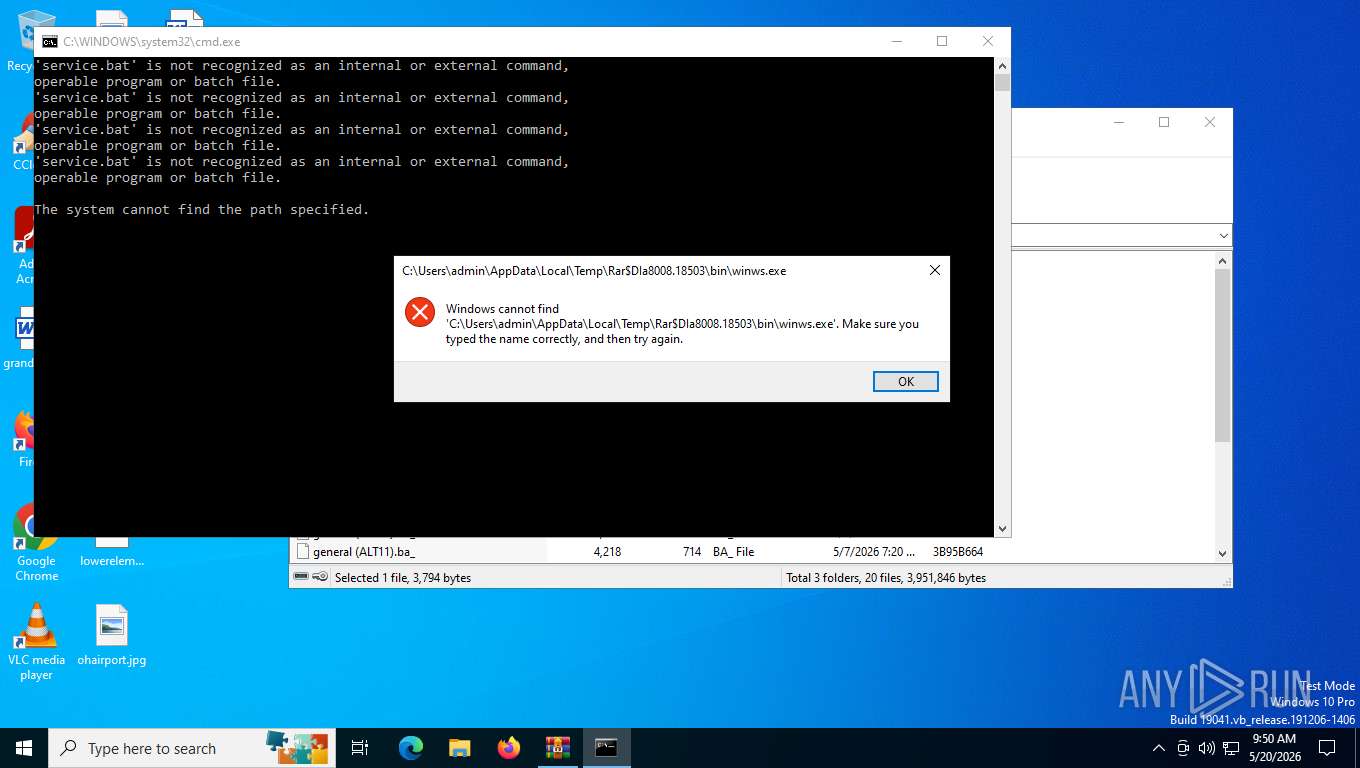The width and height of the screenshot is (1360, 768).
Task: Open taskbar clock showing 9:50 AM
Action: click(x=1274, y=748)
